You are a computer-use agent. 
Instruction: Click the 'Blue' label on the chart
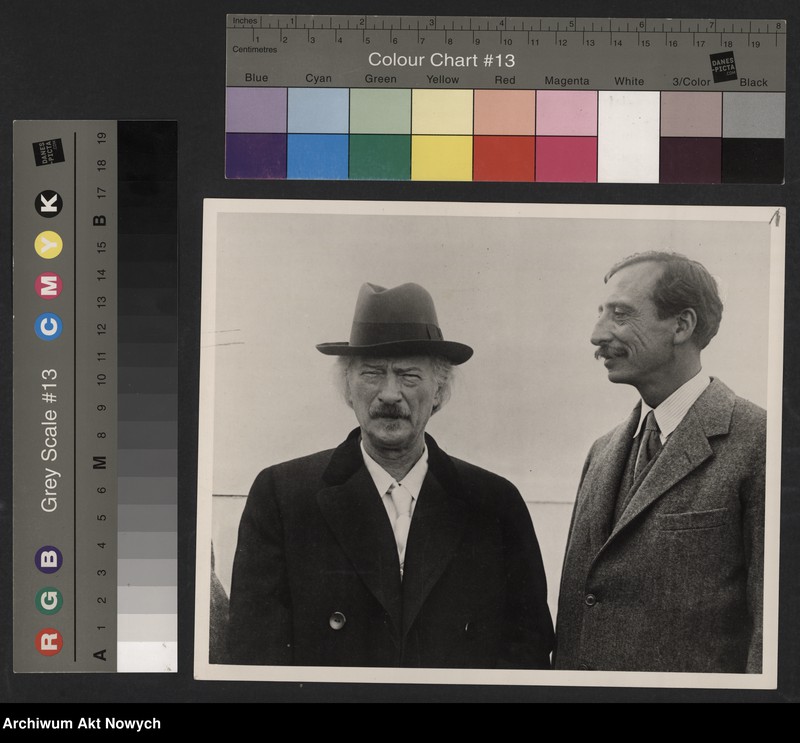tap(256, 78)
